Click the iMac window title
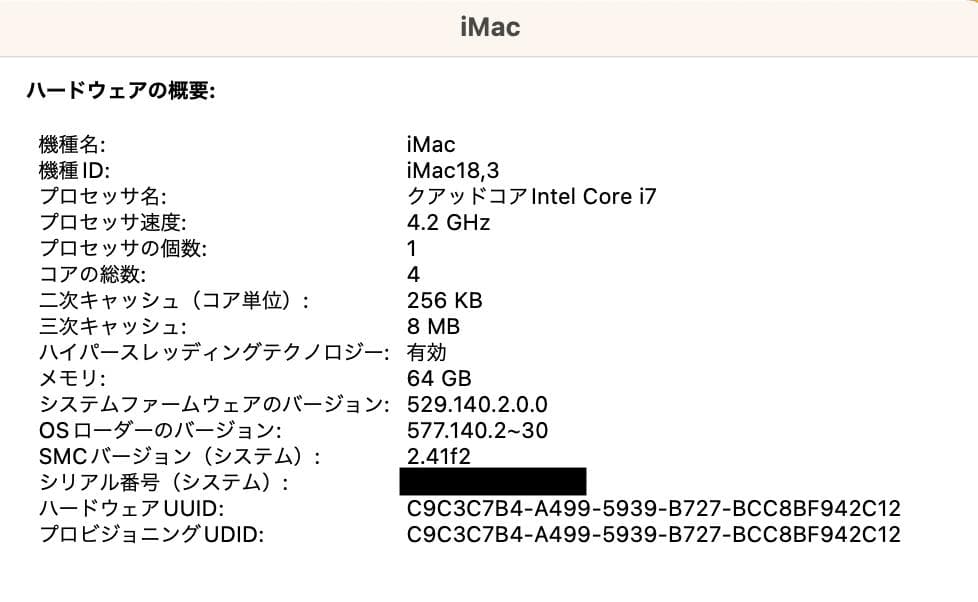This screenshot has width=978, height=602. [489, 27]
